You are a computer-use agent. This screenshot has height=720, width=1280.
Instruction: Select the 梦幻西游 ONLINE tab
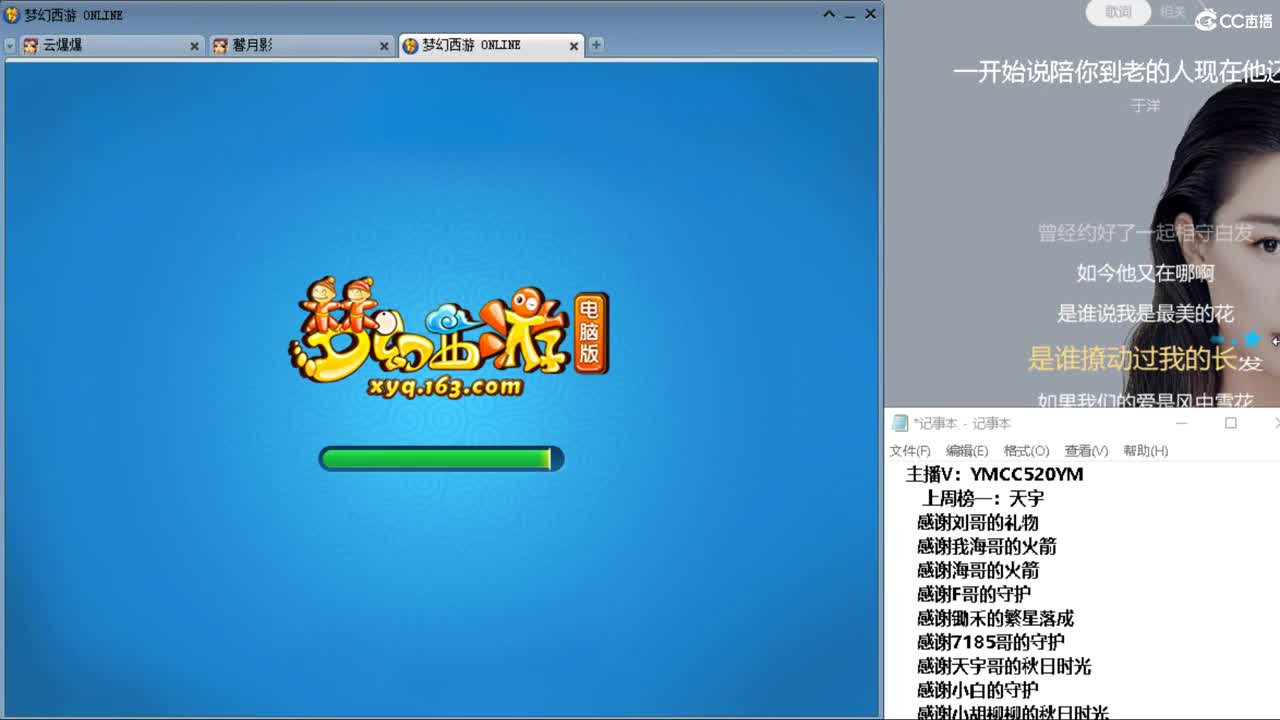(490, 46)
